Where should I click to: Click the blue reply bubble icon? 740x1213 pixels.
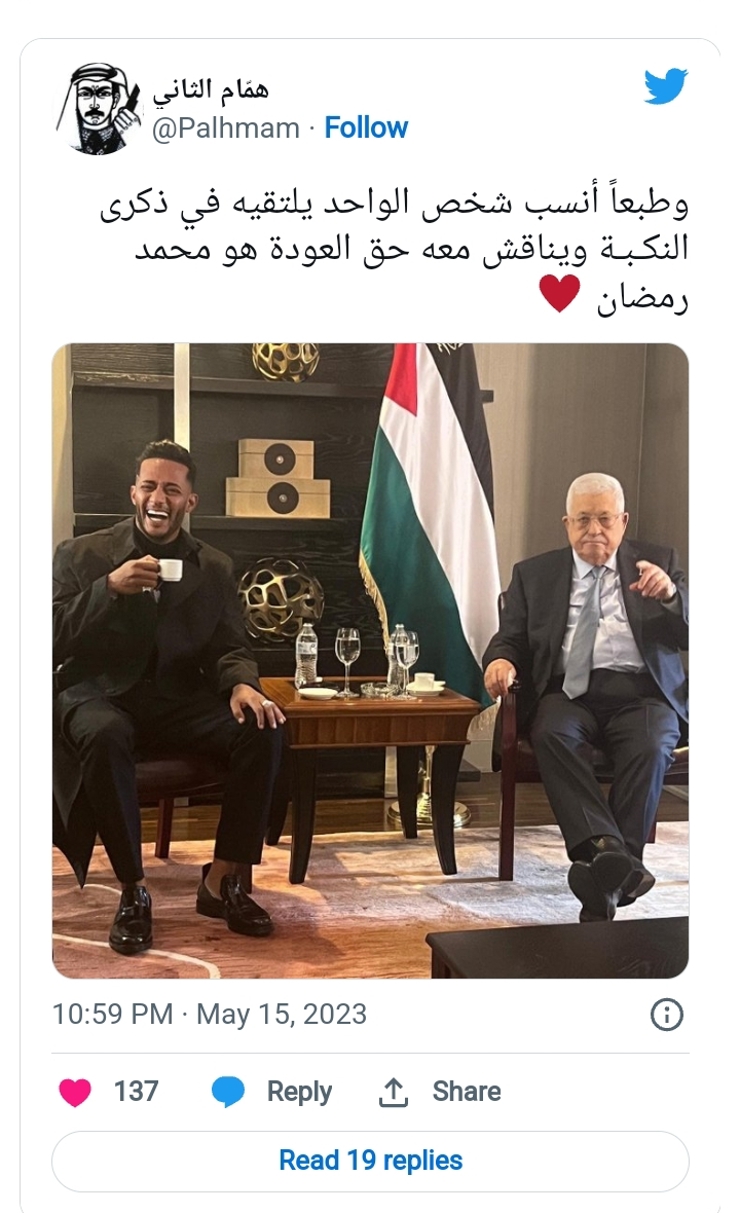coord(229,1092)
